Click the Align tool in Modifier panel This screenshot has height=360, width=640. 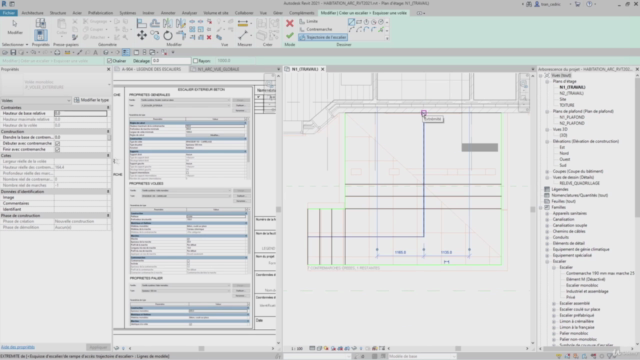(142, 23)
